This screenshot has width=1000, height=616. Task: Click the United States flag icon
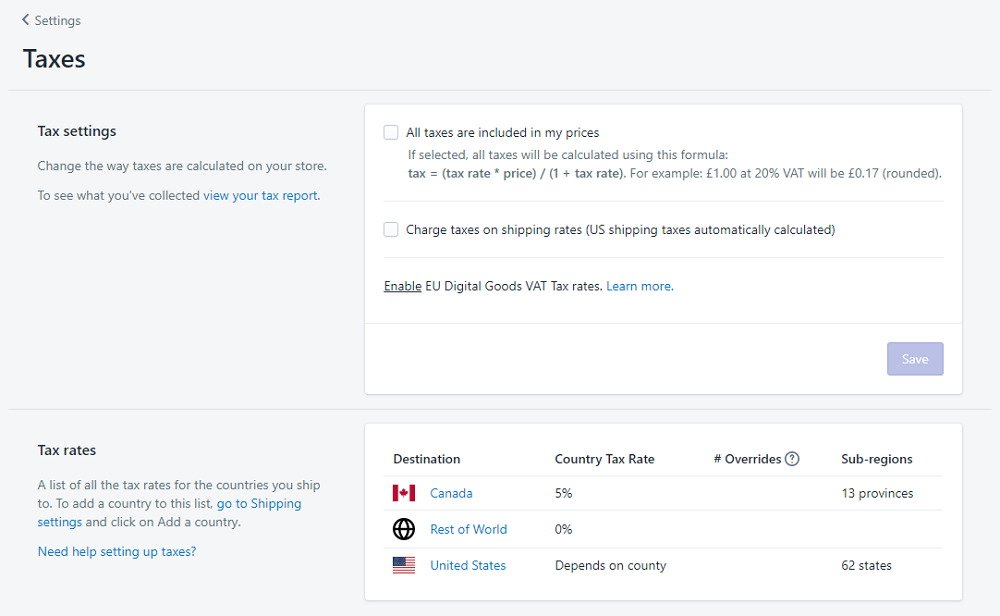(403, 565)
